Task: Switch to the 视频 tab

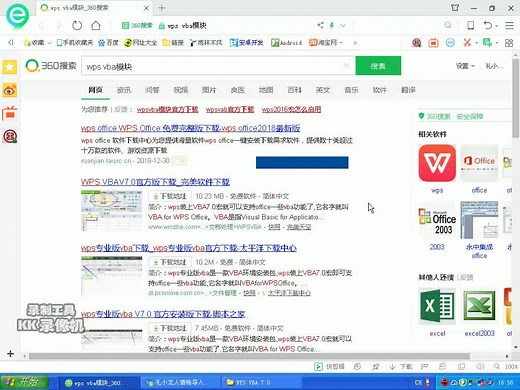Action: pyautogui.click(x=181, y=90)
